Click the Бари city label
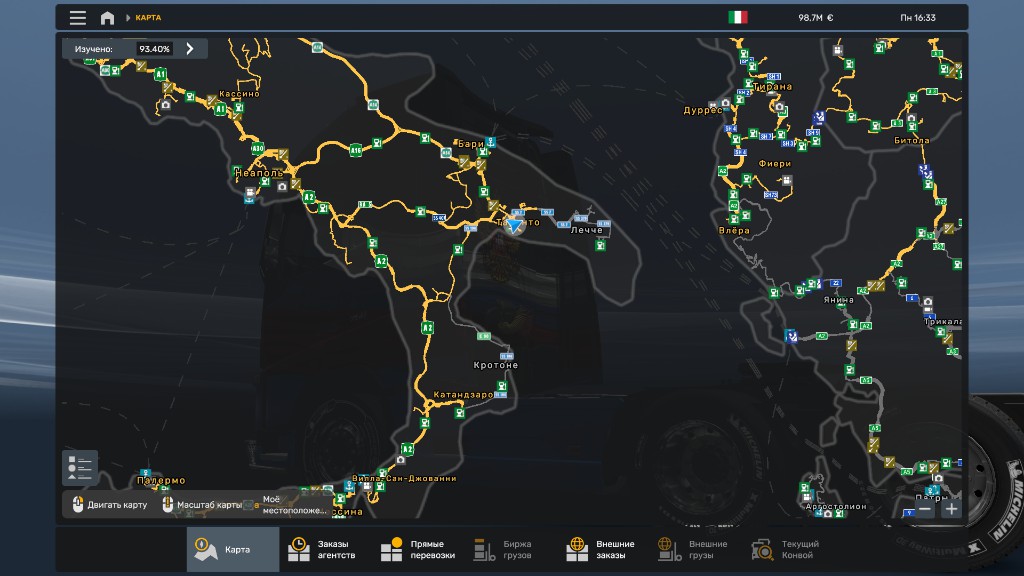 click(471, 144)
